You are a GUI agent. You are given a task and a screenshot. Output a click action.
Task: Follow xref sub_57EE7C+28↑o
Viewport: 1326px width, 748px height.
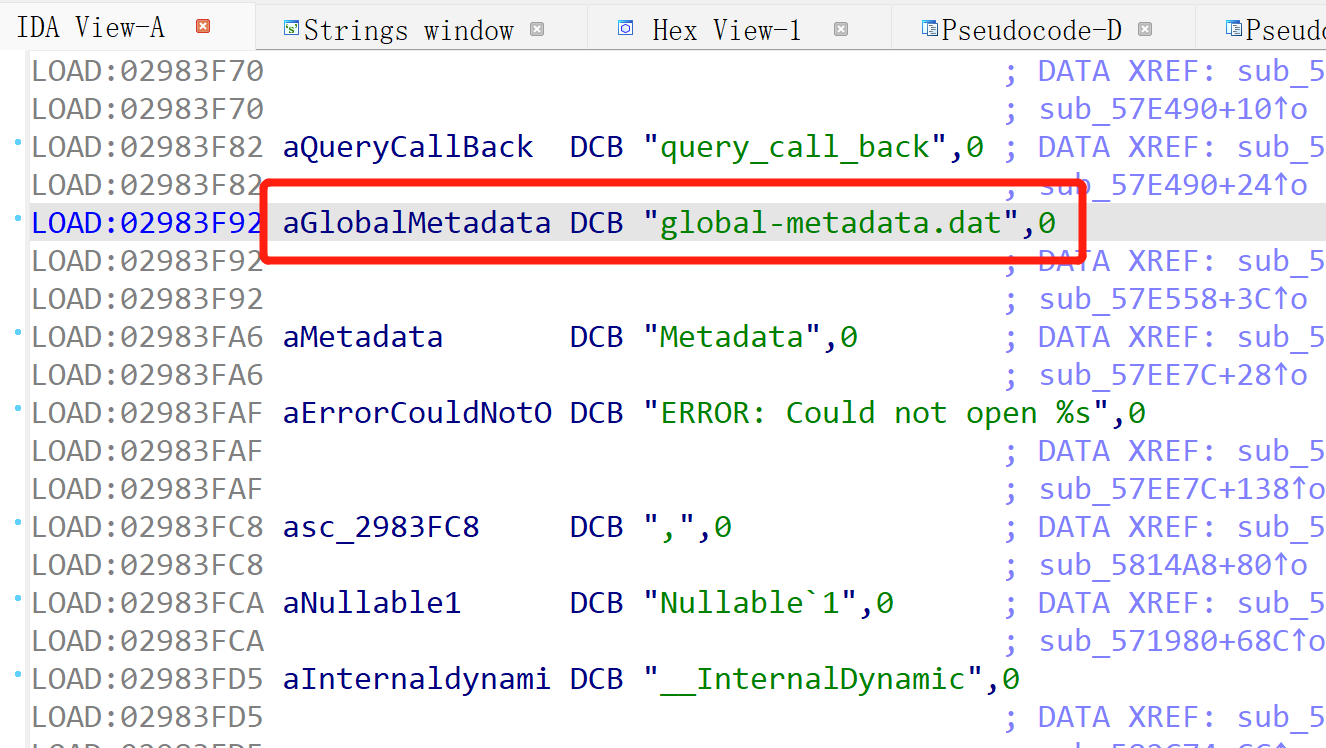(x=1174, y=375)
